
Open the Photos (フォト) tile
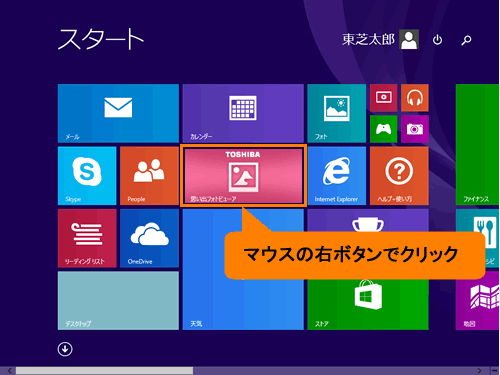(x=337, y=113)
